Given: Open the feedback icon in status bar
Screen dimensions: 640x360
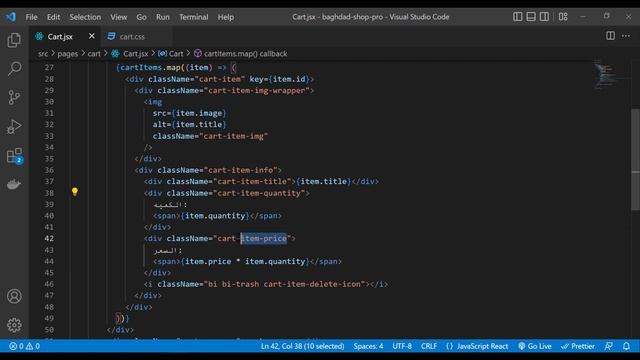Looking at the screenshot, I should click(609, 346).
